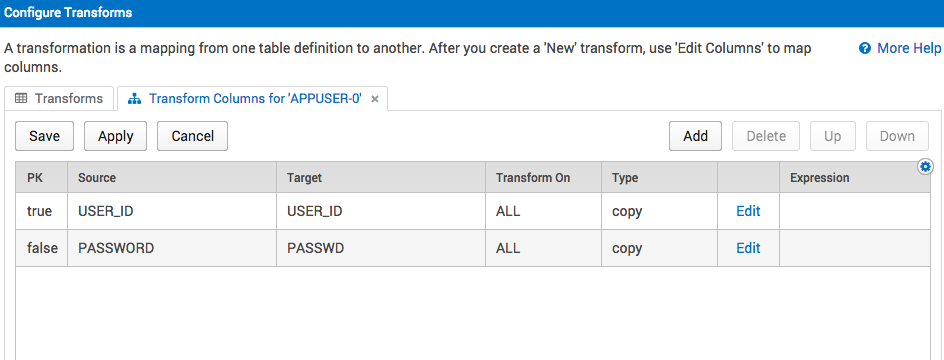
Task: Click the More Help question mark icon
Action: coord(865,48)
